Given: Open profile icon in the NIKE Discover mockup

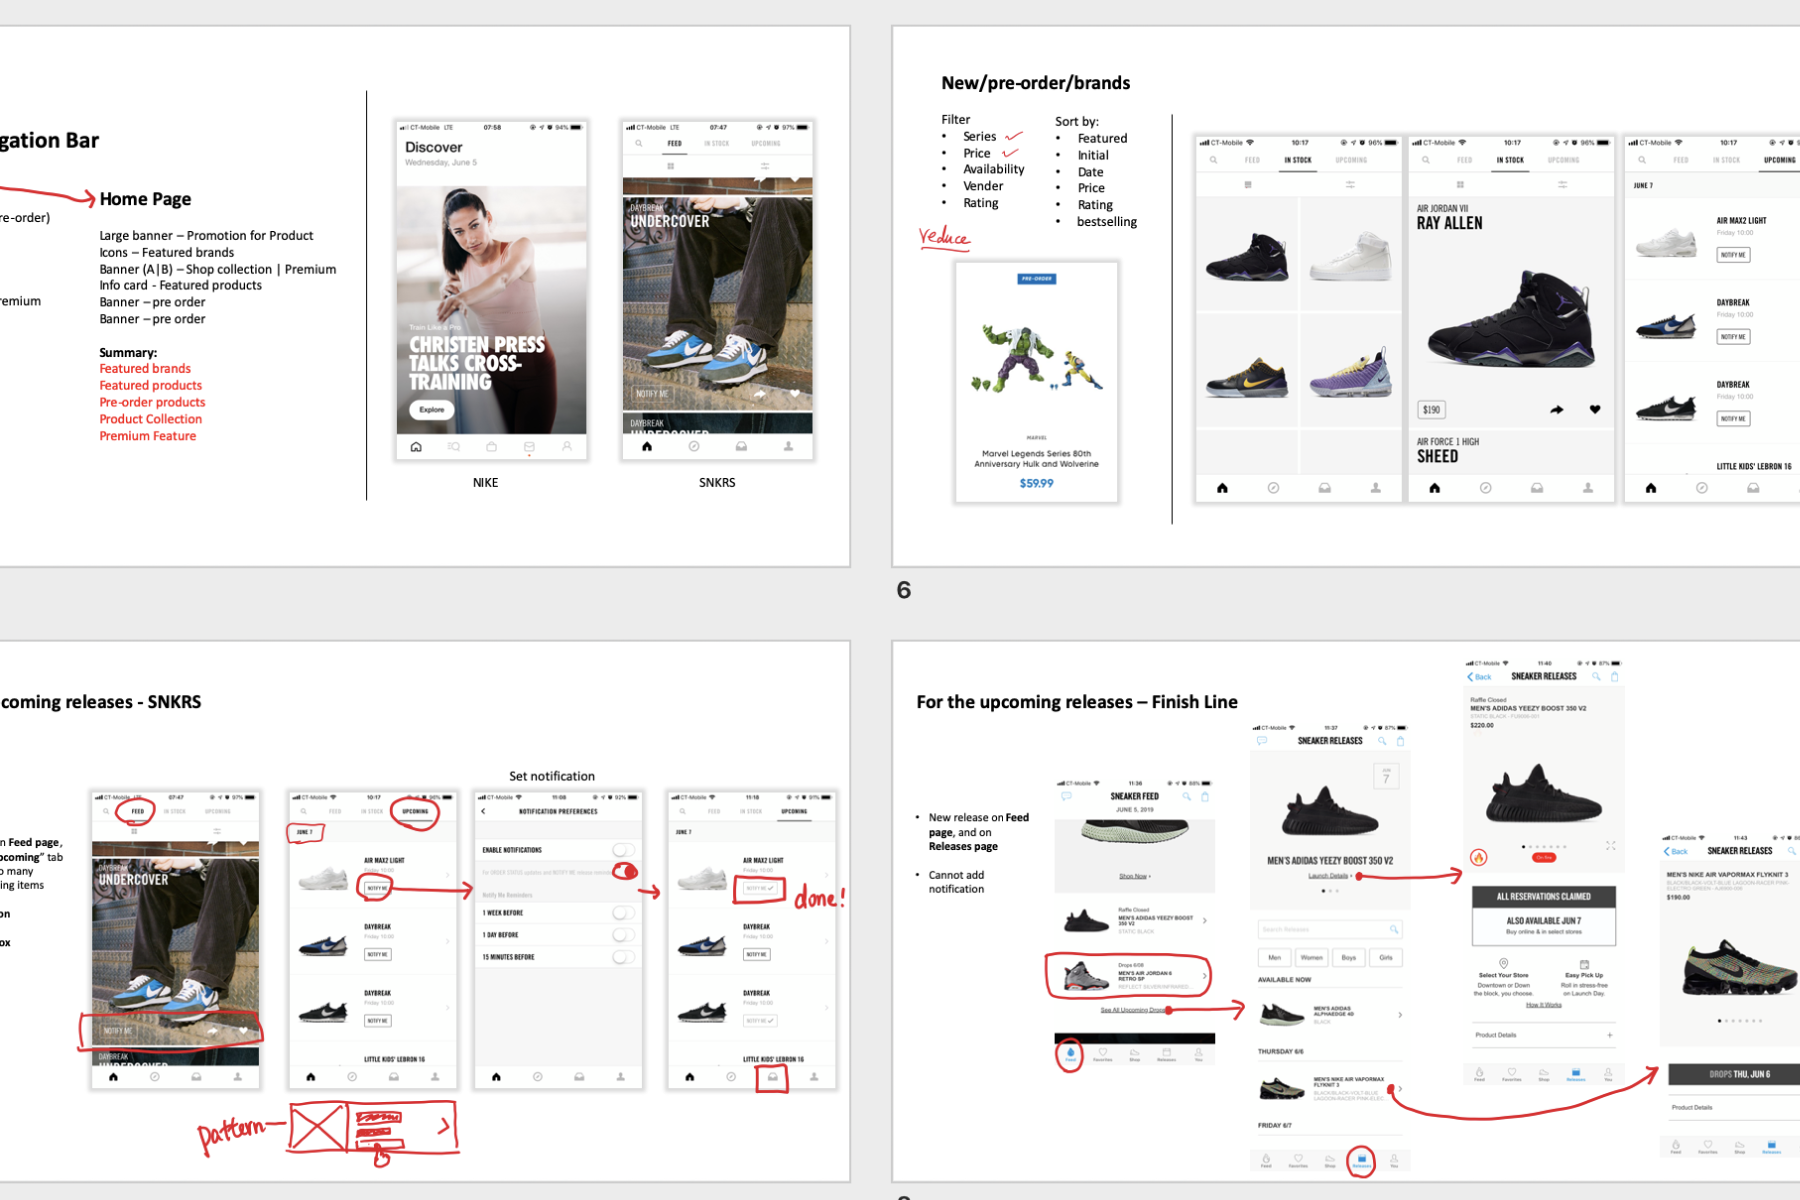Looking at the screenshot, I should pyautogui.click(x=567, y=447).
